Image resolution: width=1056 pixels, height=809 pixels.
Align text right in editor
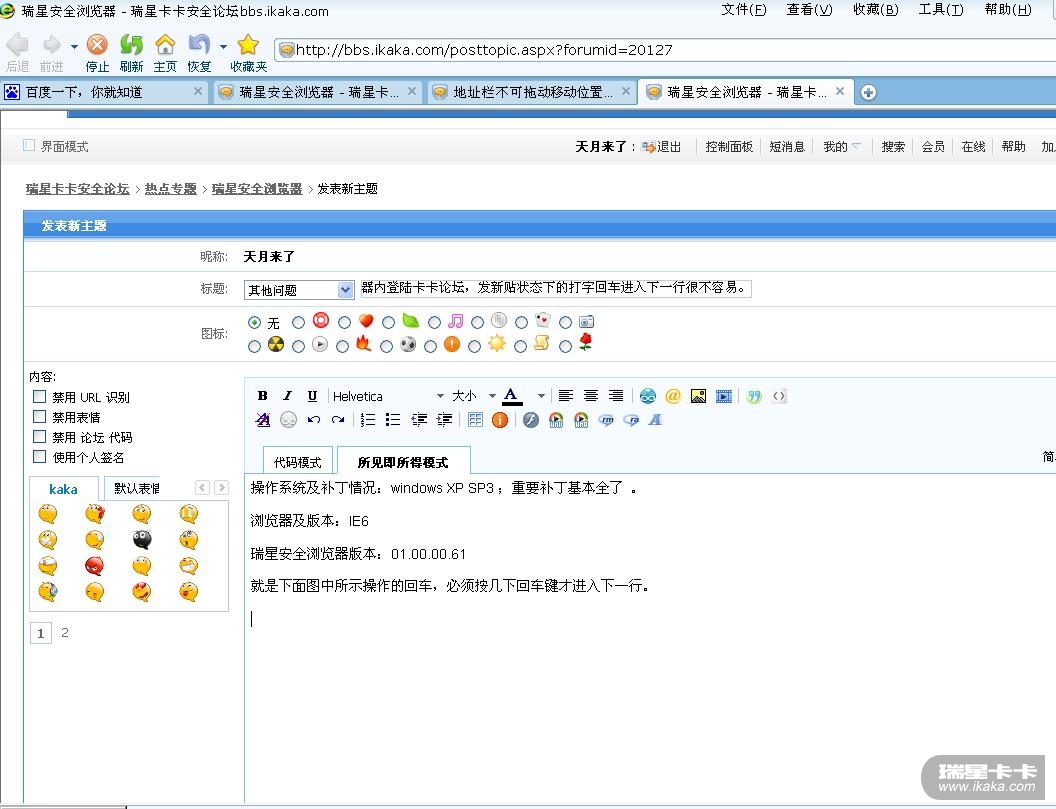(616, 396)
